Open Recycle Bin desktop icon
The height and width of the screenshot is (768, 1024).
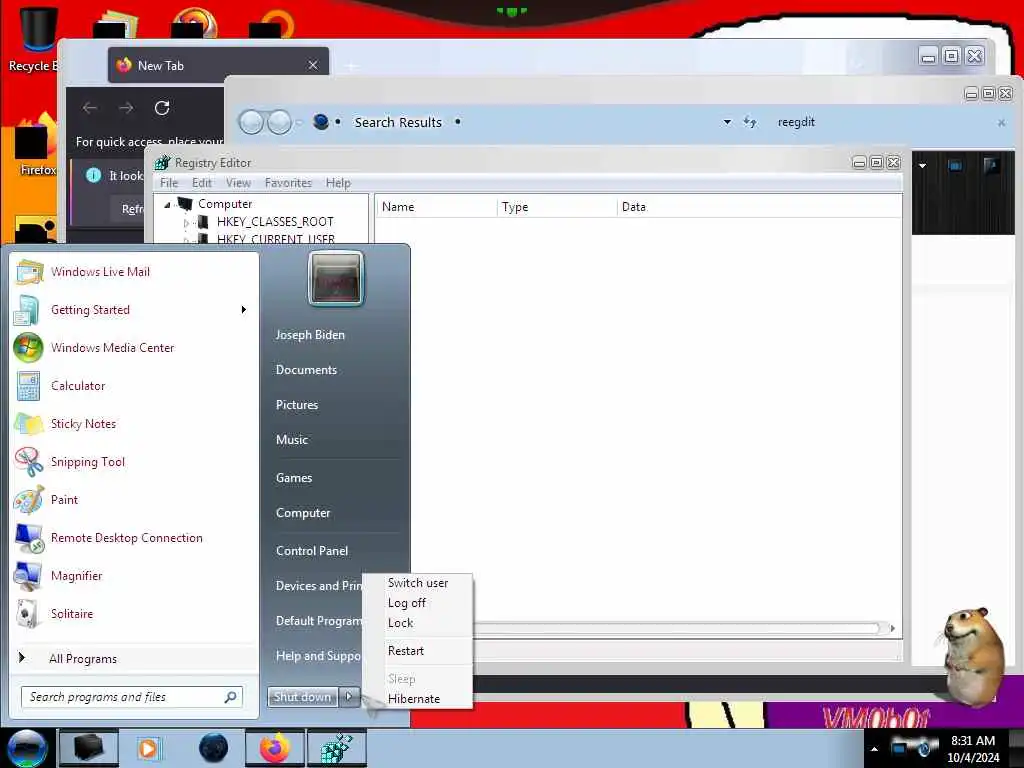(x=38, y=39)
